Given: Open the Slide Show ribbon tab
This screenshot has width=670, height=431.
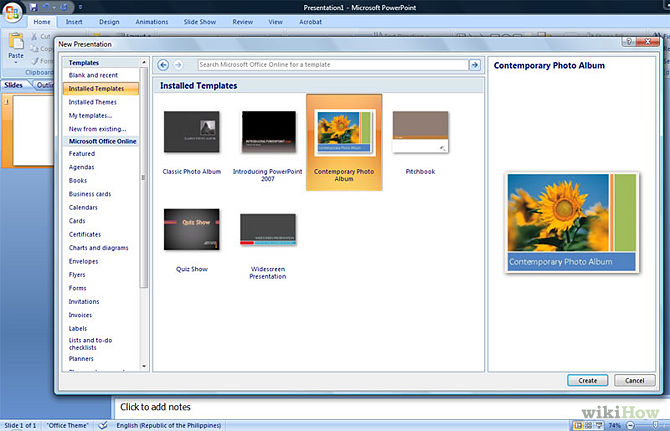Looking at the screenshot, I should 197,21.
